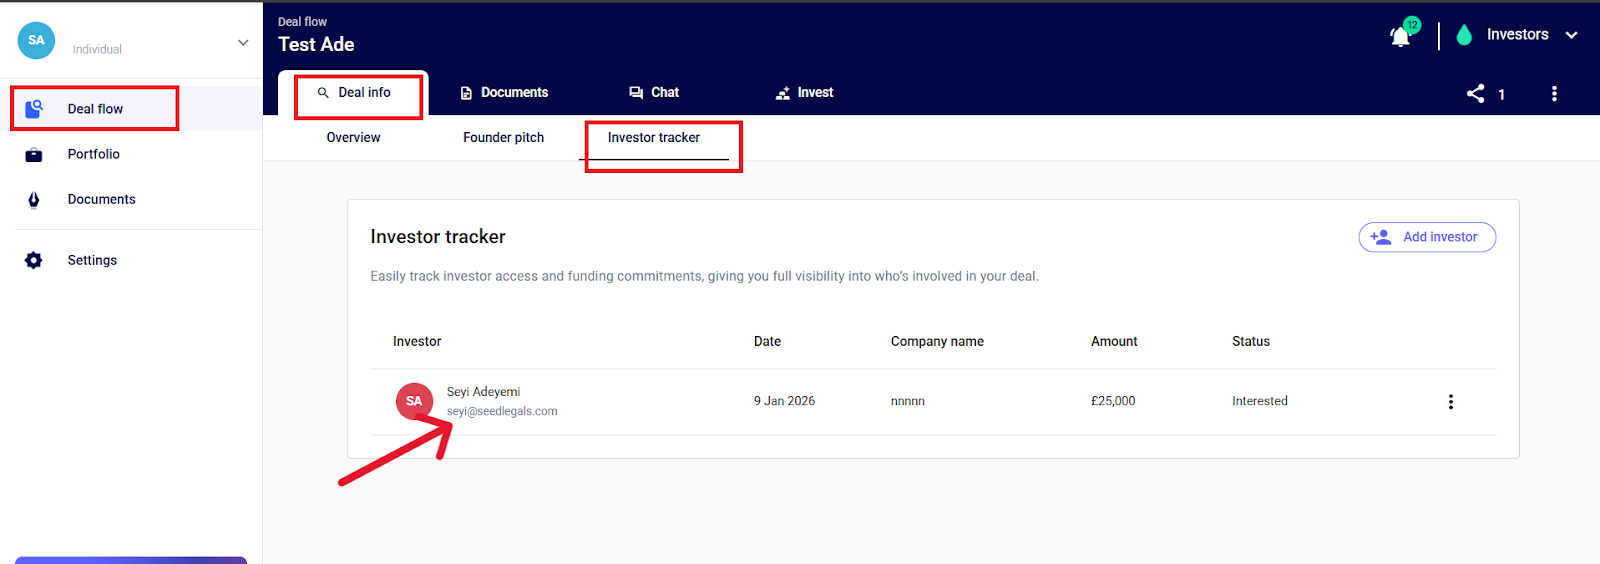Click the Settings gear icon
This screenshot has width=1600, height=564.
point(34,261)
